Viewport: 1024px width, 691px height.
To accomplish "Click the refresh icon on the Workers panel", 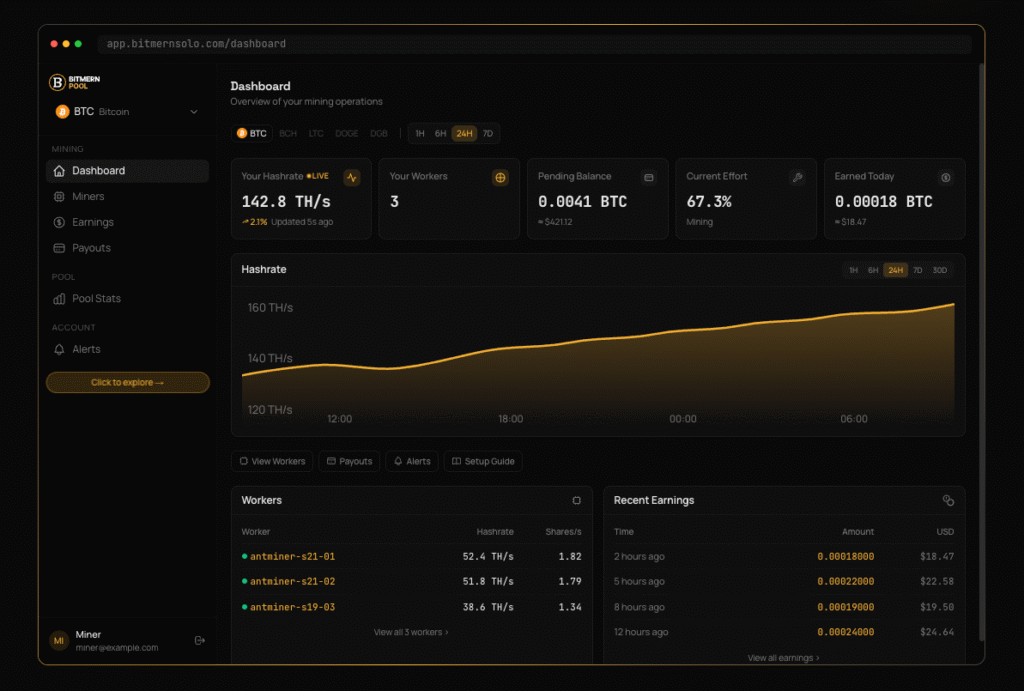I will [576, 500].
